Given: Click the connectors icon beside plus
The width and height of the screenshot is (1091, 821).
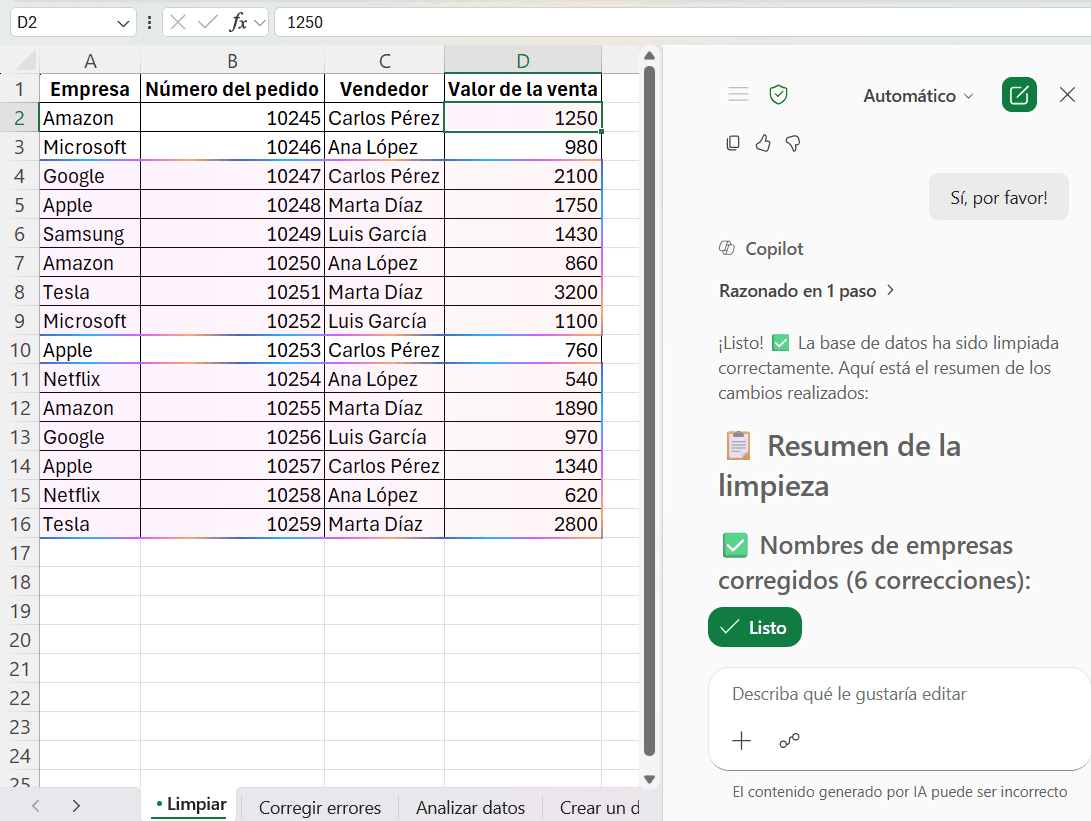Looking at the screenshot, I should point(790,741).
